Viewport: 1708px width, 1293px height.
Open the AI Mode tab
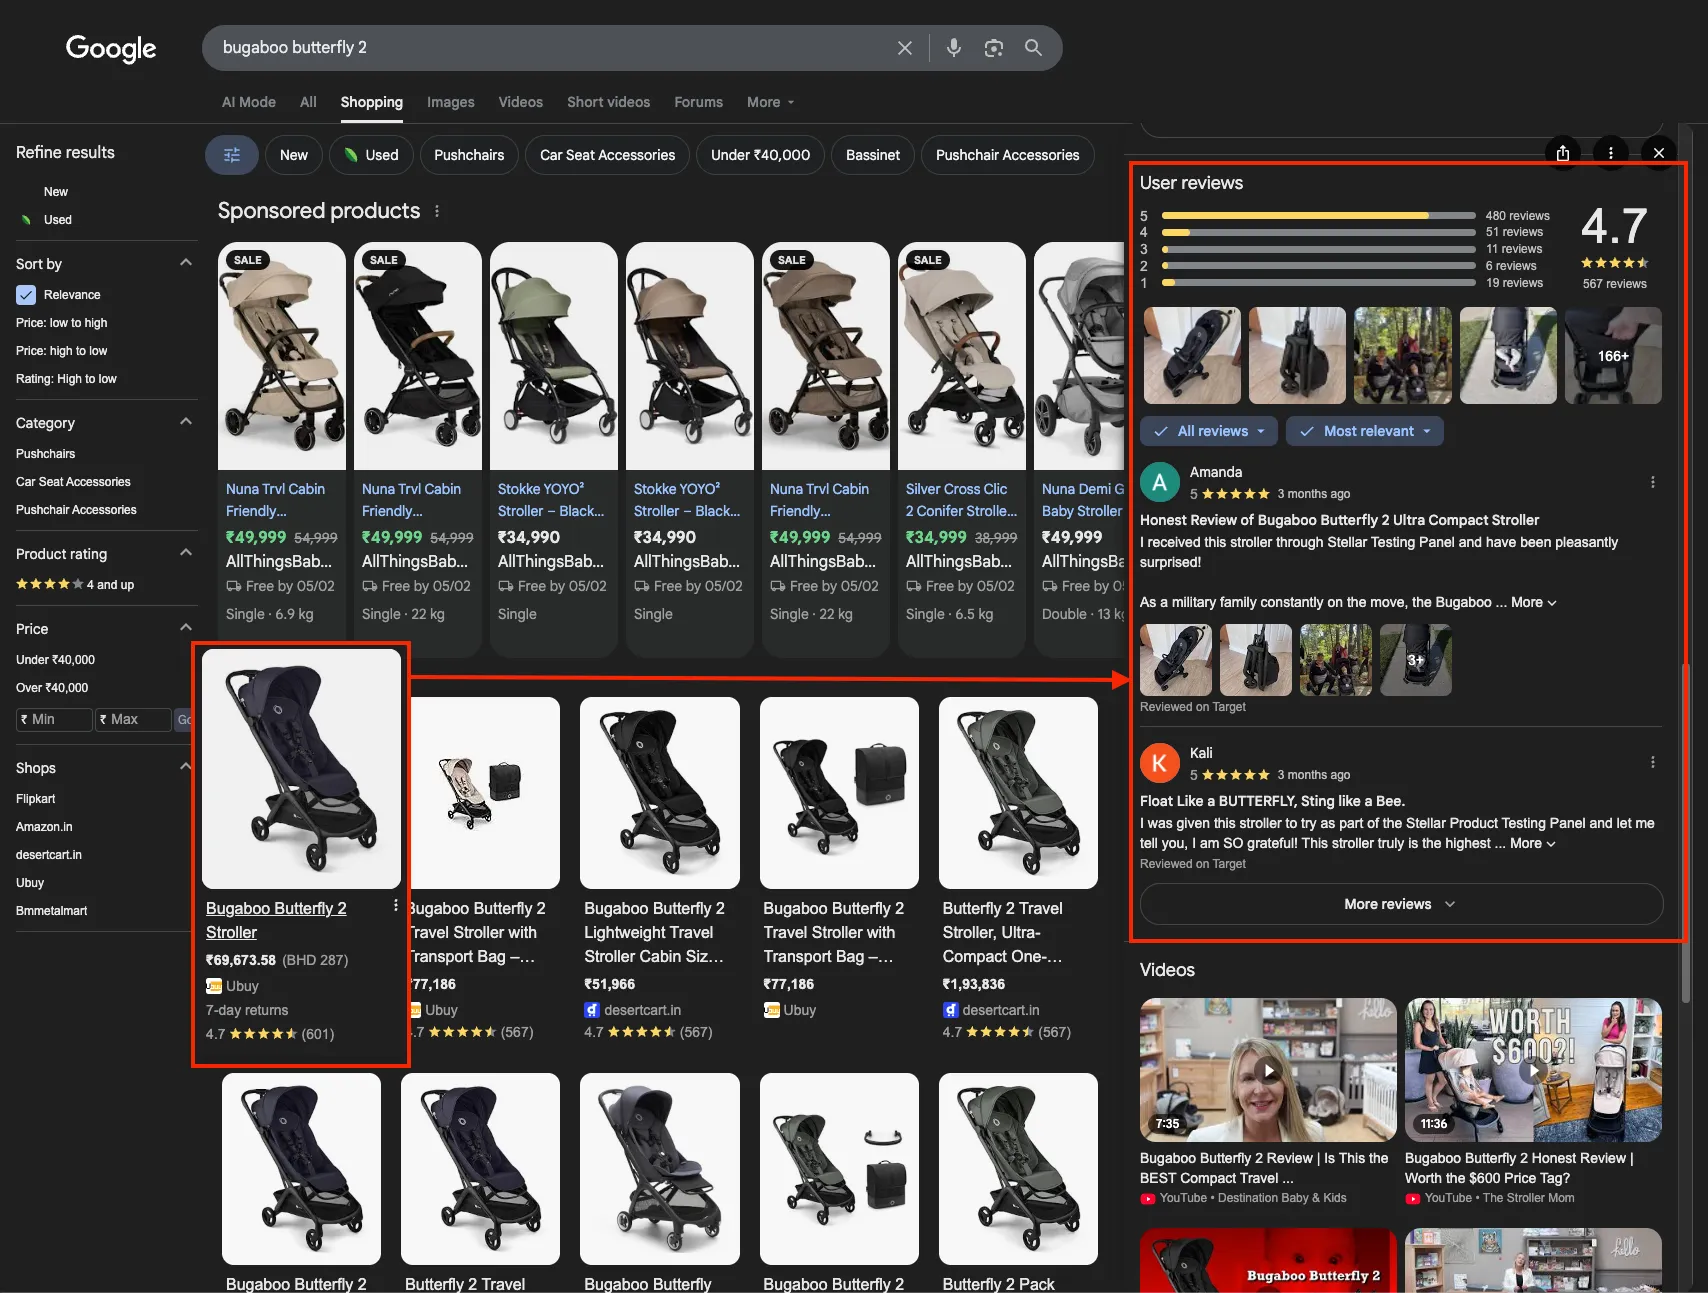[249, 102]
